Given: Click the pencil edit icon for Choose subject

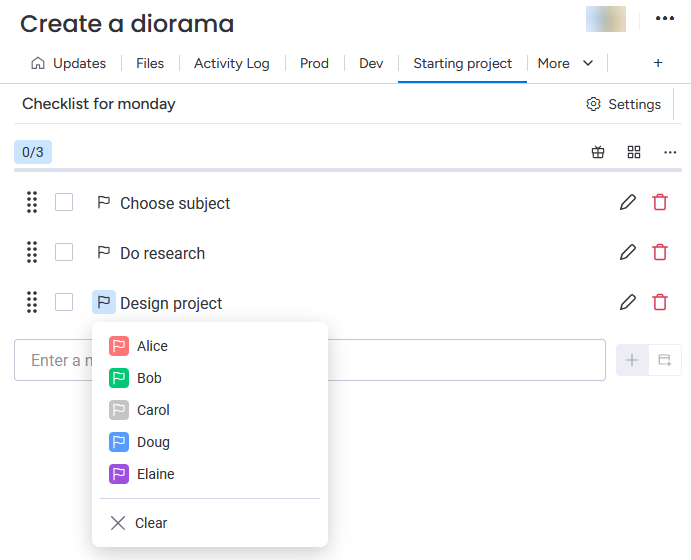Looking at the screenshot, I should click(x=628, y=203).
